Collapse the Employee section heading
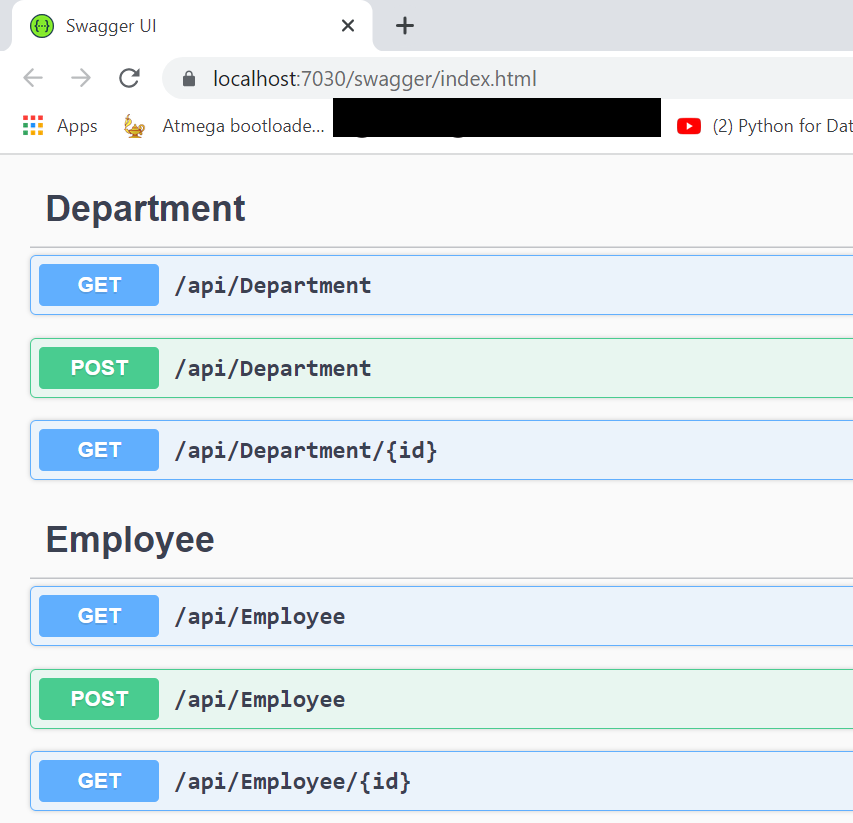This screenshot has width=853, height=823. [130, 540]
